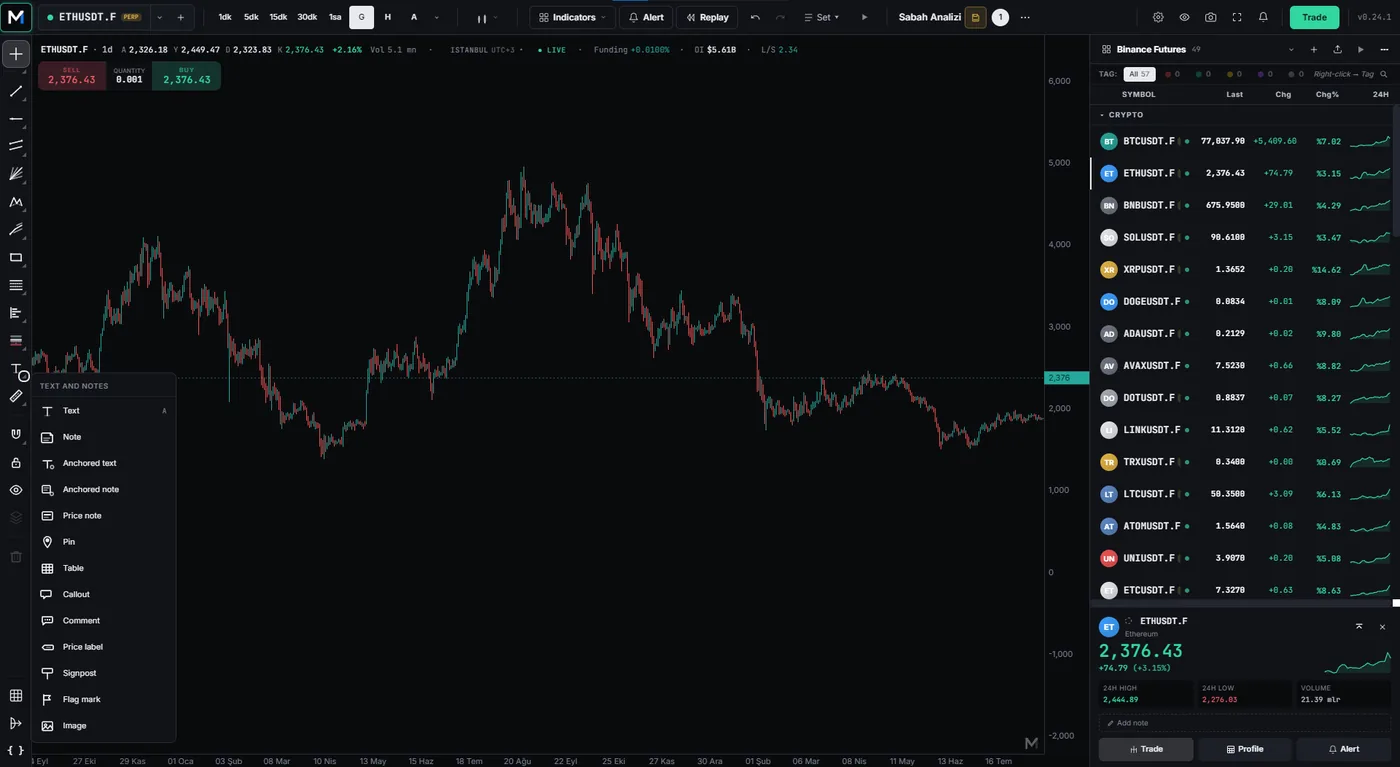Filter watchlist by purple tag
The width and height of the screenshot is (1400, 767).
[x=1265, y=74]
